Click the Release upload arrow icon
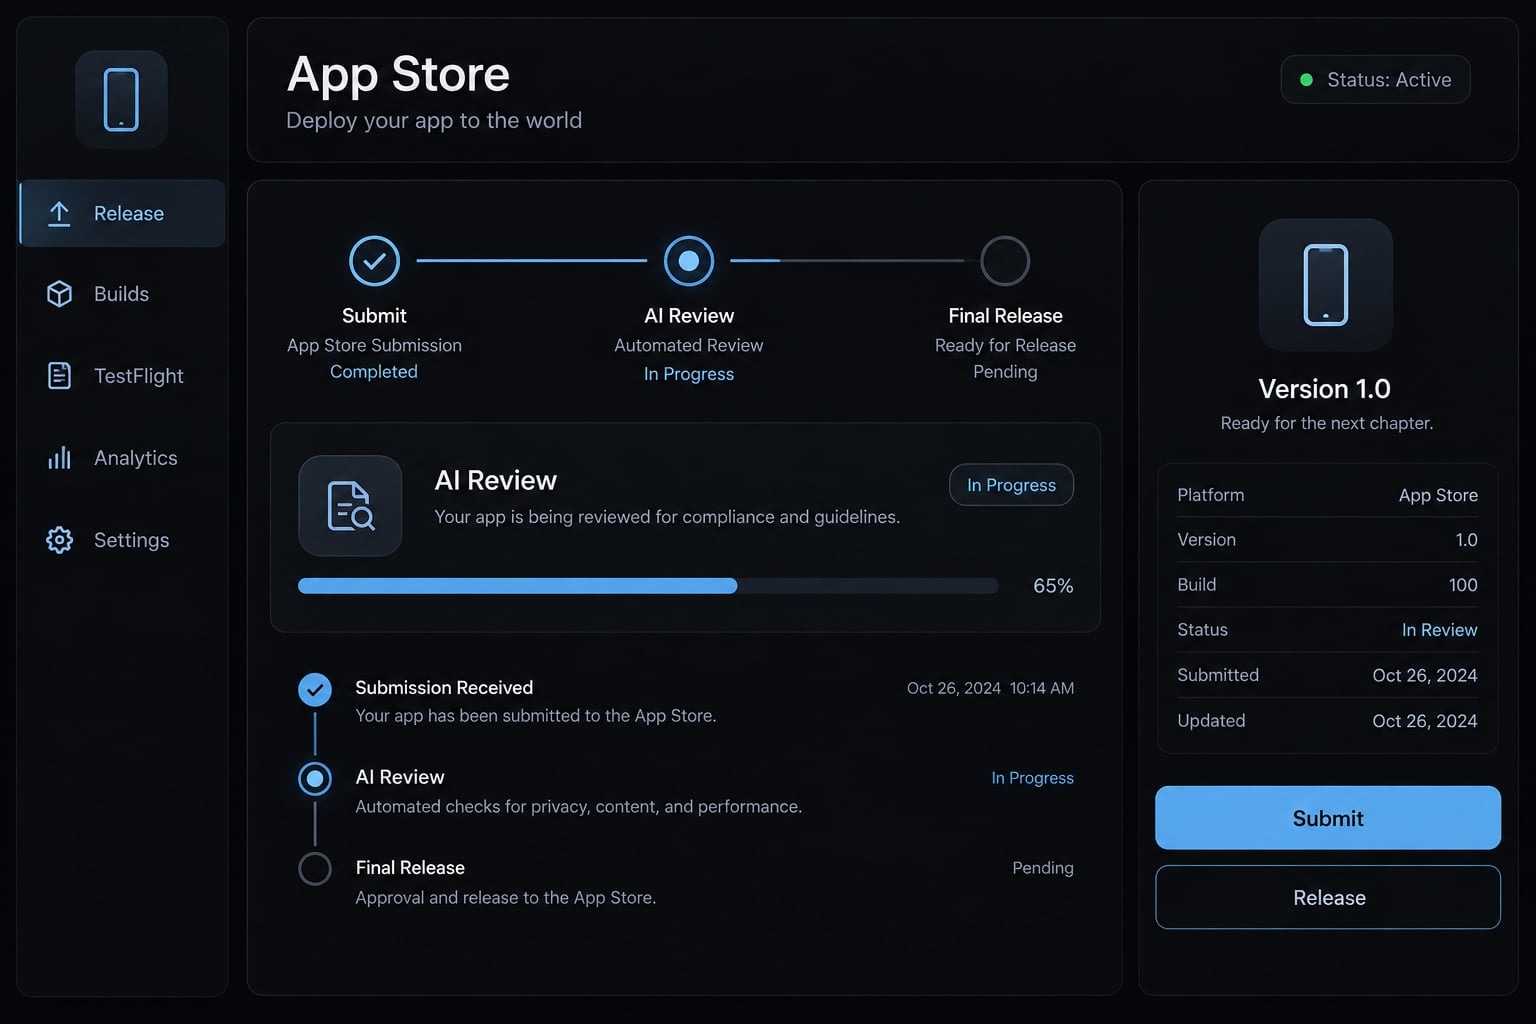This screenshot has width=1536, height=1024. coord(59,213)
